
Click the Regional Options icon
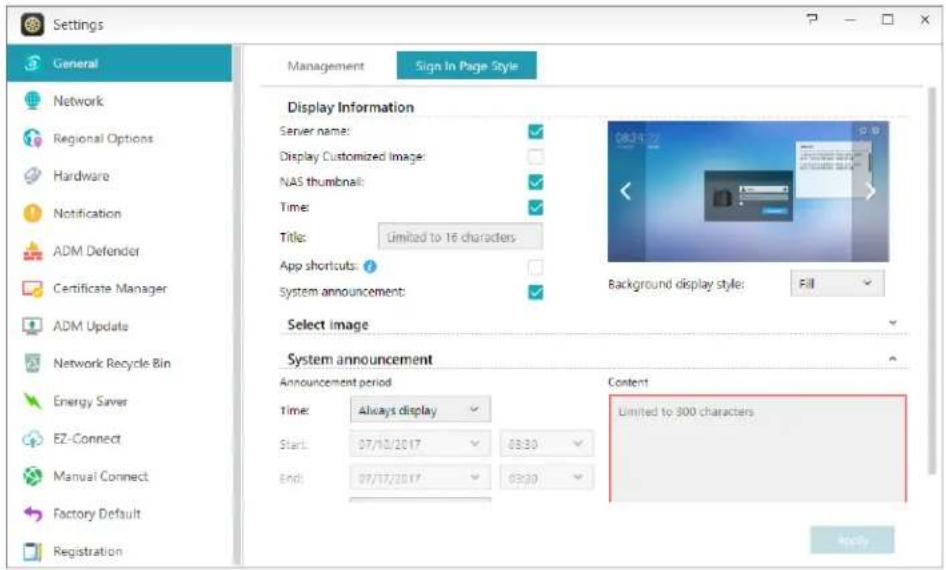(33, 138)
